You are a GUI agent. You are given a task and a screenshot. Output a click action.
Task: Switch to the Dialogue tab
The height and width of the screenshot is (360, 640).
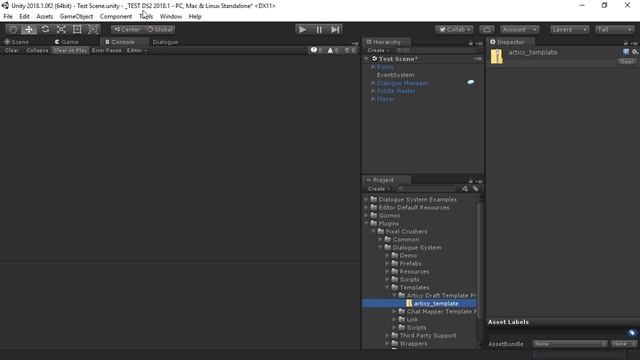[165, 42]
